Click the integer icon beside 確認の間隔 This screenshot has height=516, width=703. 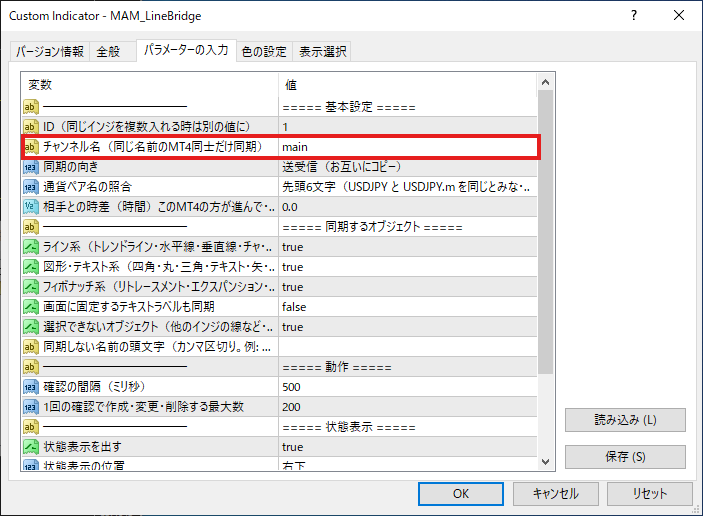point(31,386)
